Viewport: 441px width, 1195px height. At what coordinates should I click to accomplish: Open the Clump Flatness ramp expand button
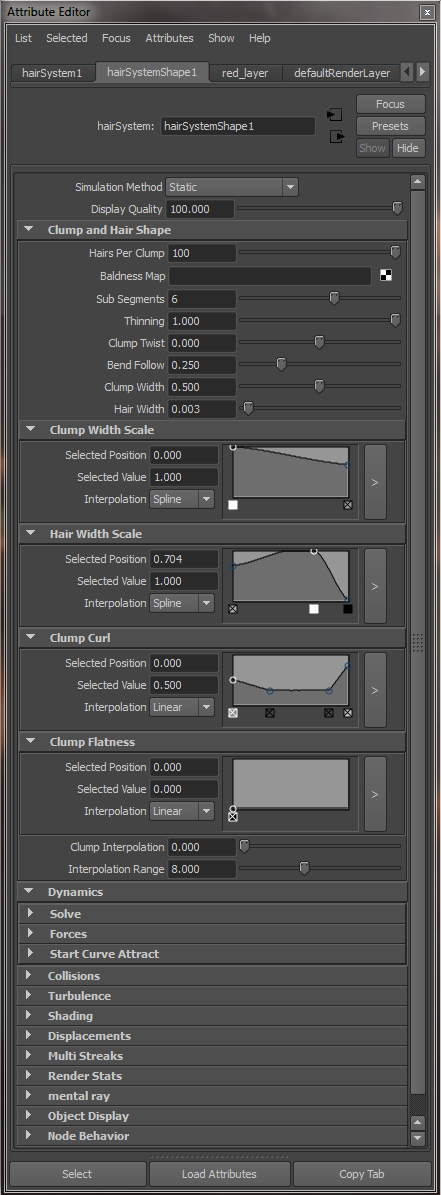(x=375, y=794)
